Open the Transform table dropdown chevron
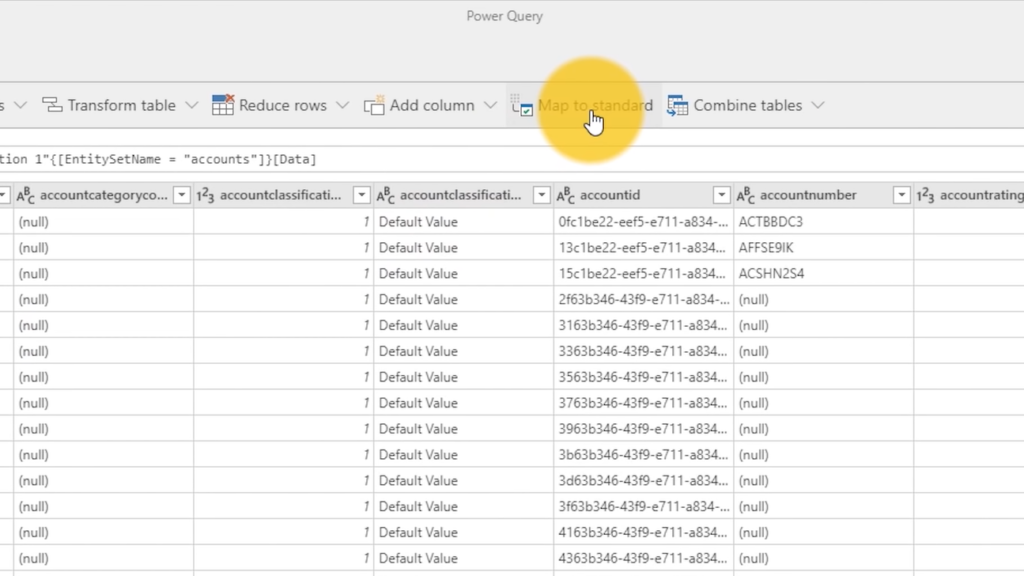The width and height of the screenshot is (1024, 576). point(190,105)
